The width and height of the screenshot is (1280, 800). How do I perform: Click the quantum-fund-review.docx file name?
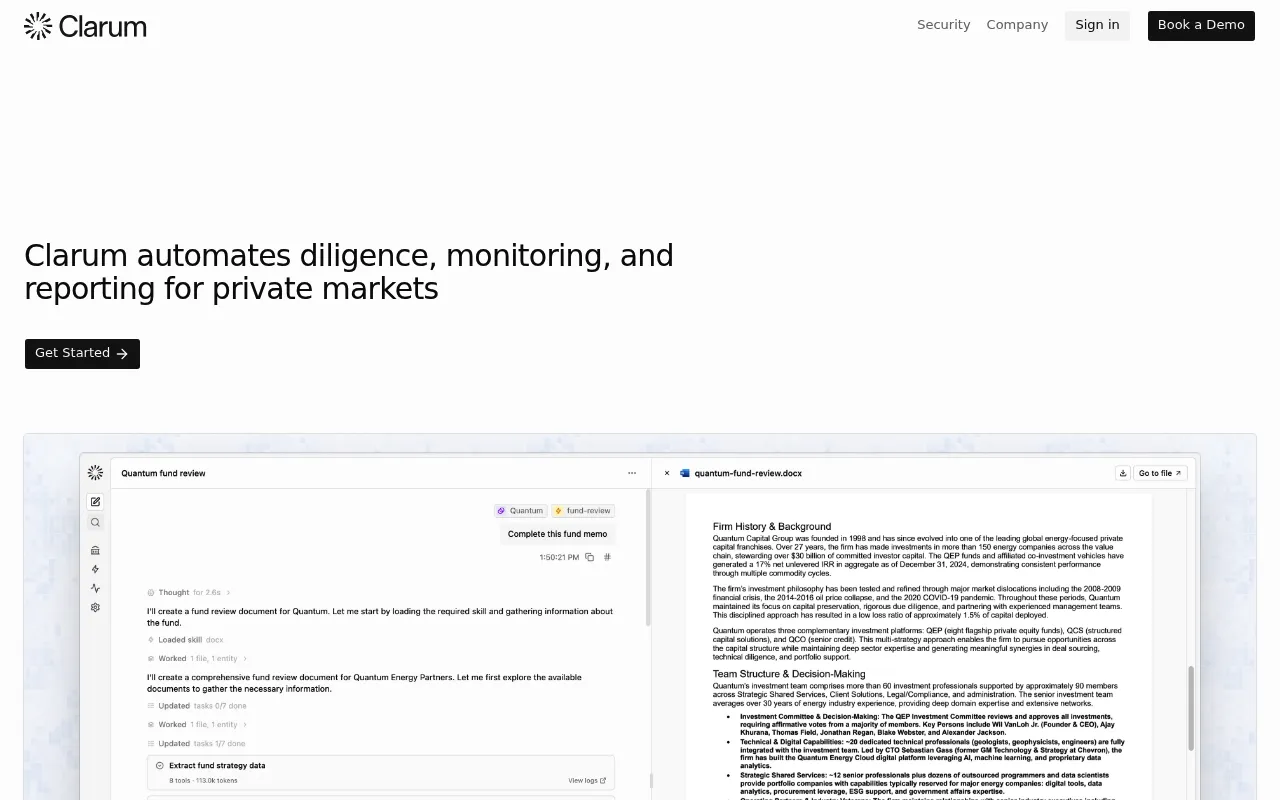(748, 473)
